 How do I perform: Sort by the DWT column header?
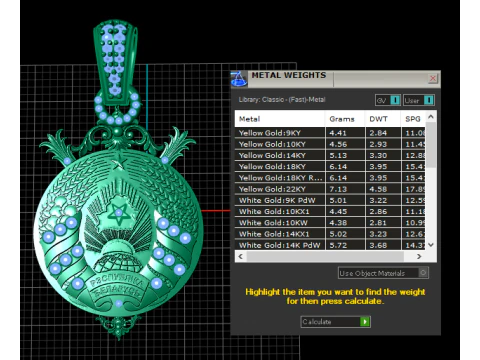pos(383,119)
